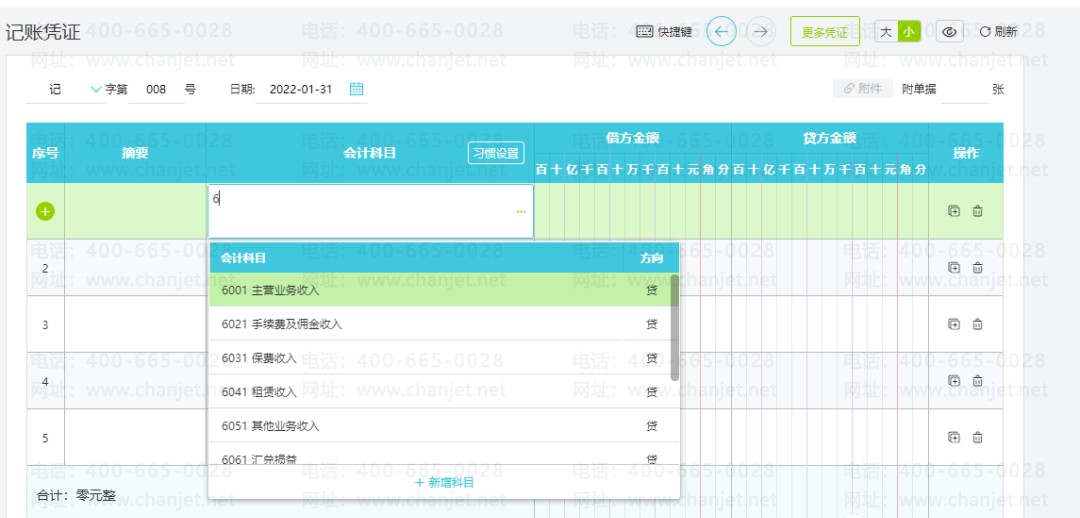Click the summary cell of row 3
Viewport: 1080px width, 518px height.
(135, 324)
